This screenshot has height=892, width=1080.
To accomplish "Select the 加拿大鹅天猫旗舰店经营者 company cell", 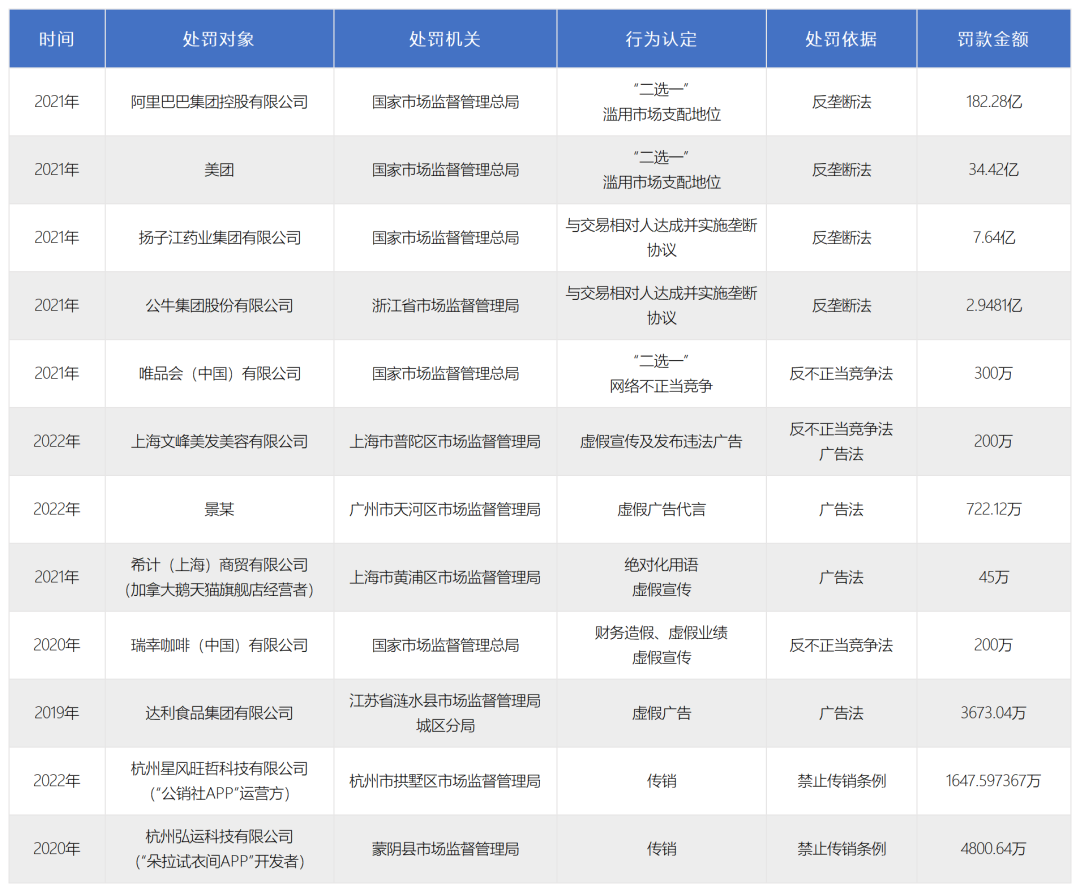I will pos(219,577).
